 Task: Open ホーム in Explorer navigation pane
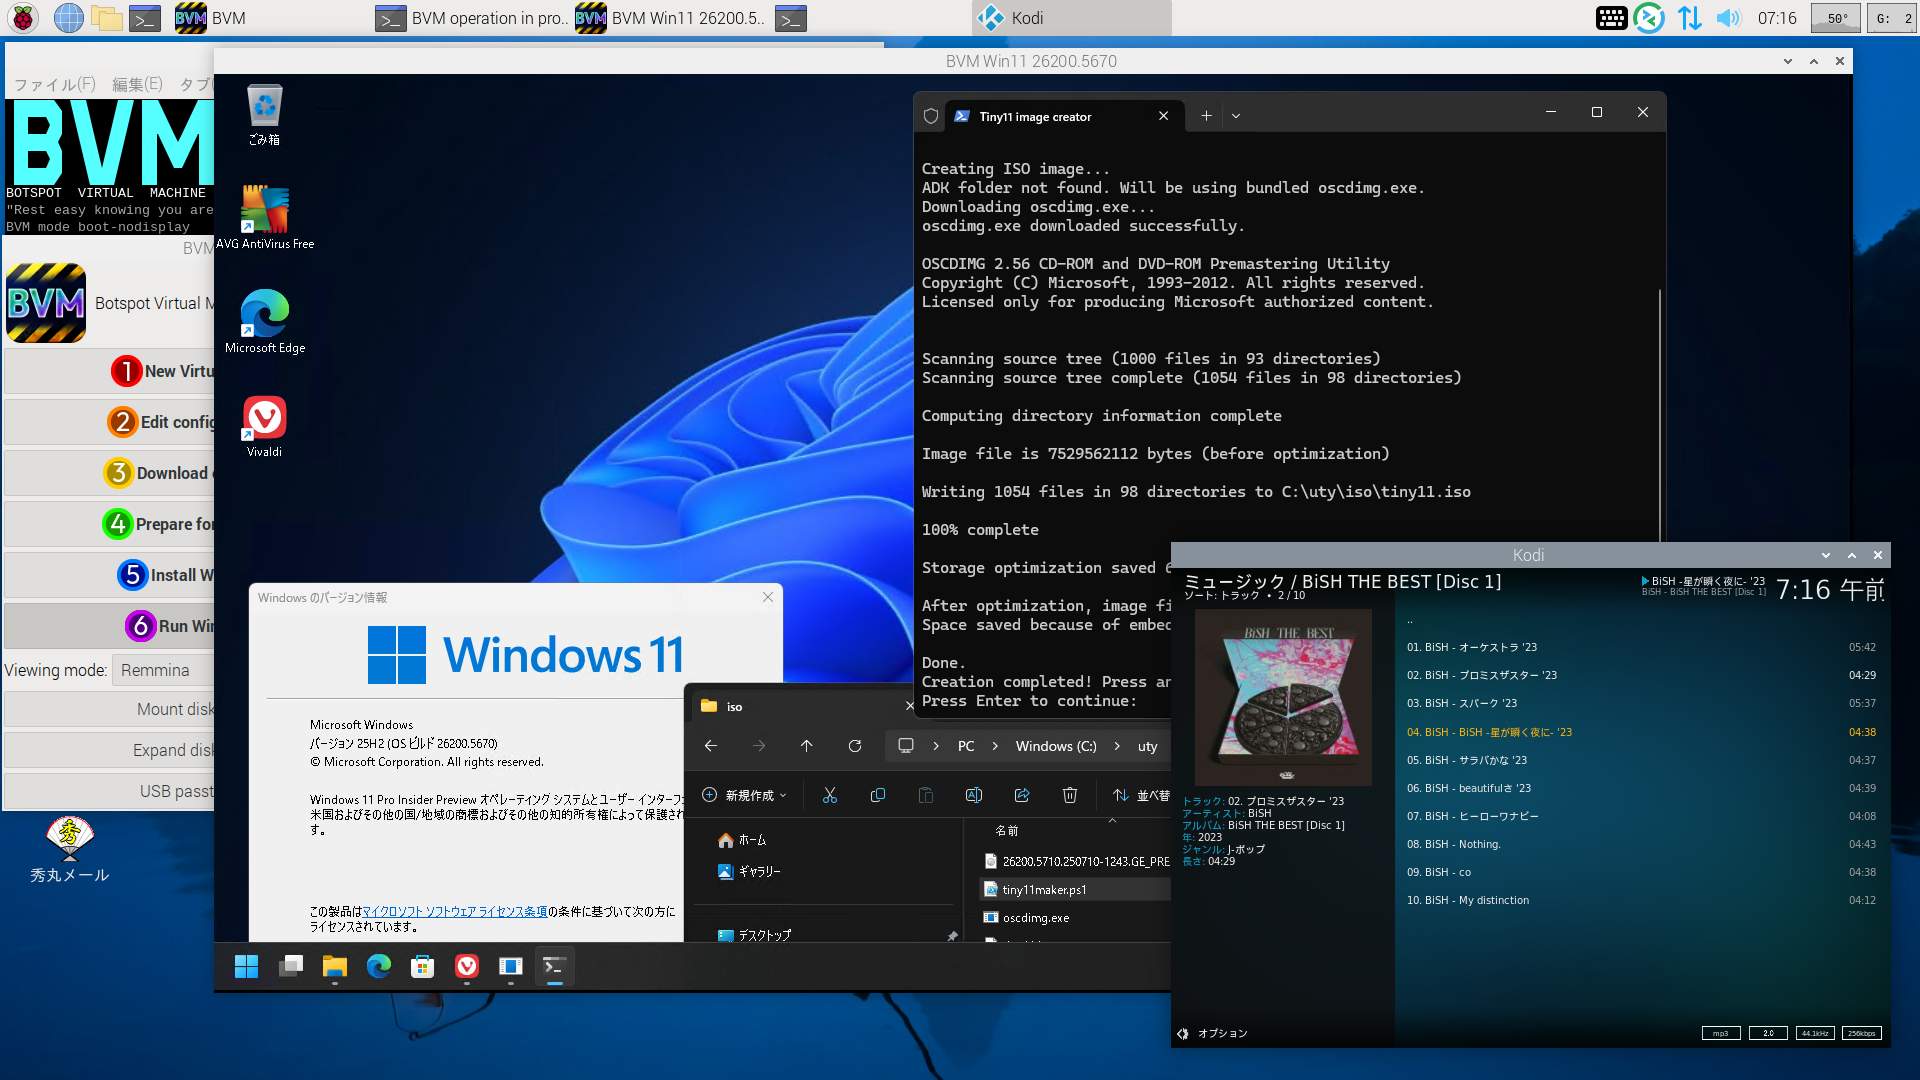pyautogui.click(x=742, y=840)
